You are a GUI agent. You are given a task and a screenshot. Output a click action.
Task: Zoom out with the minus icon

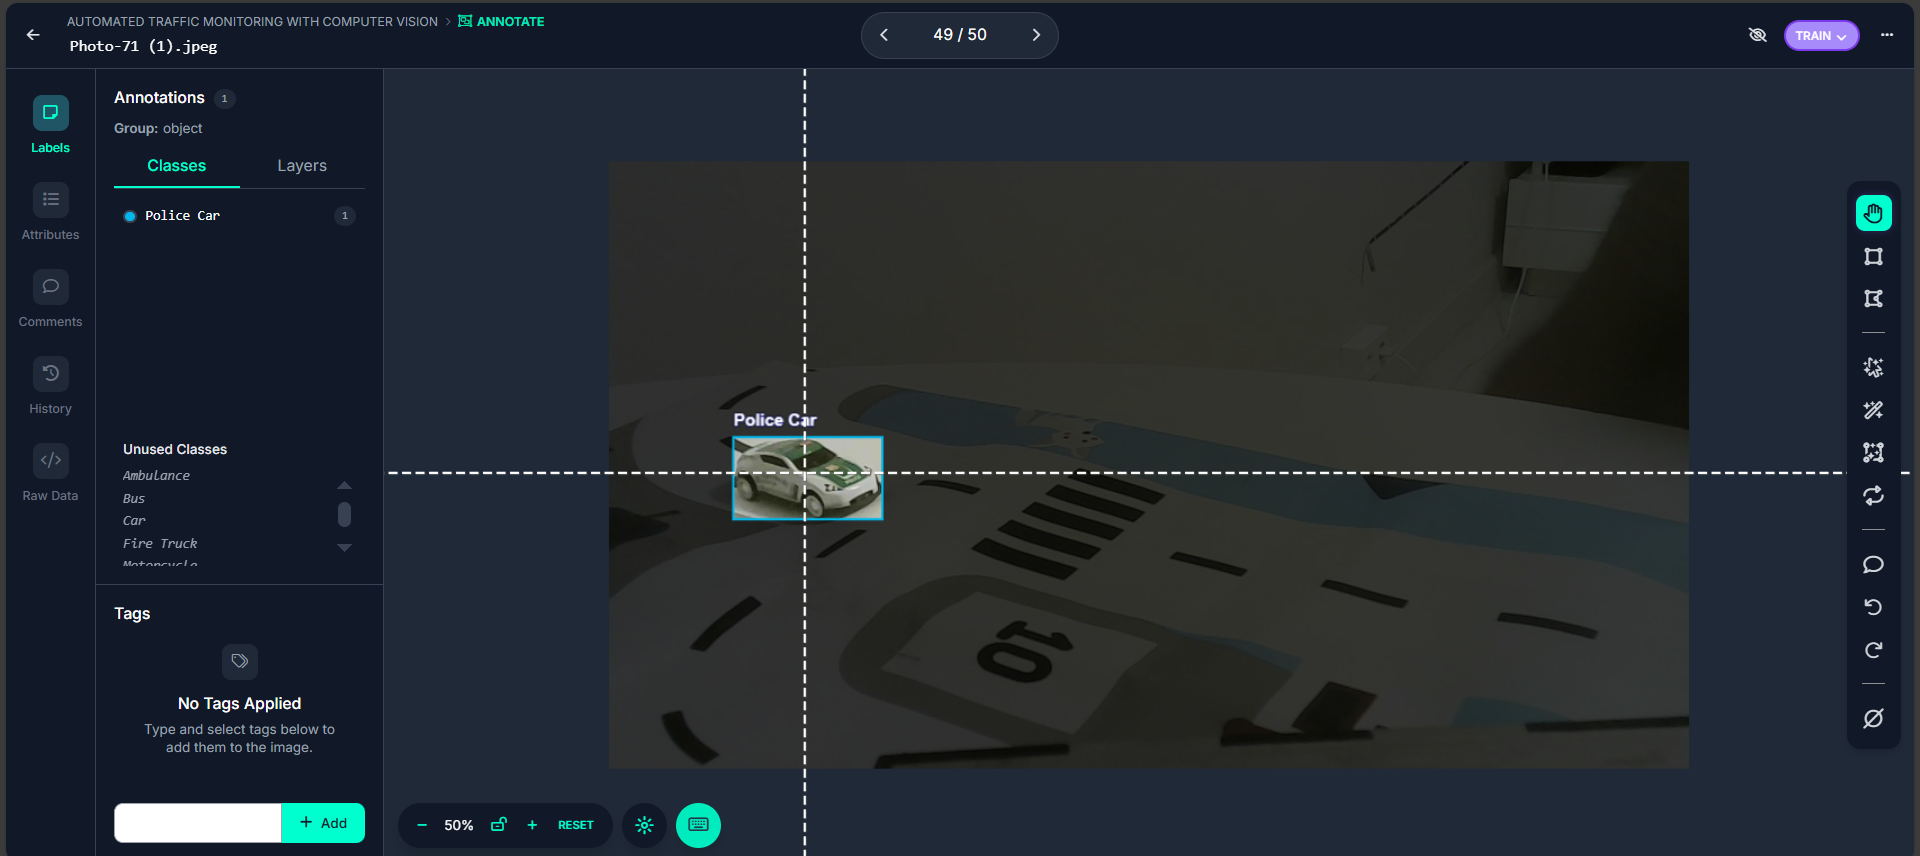click(x=422, y=825)
